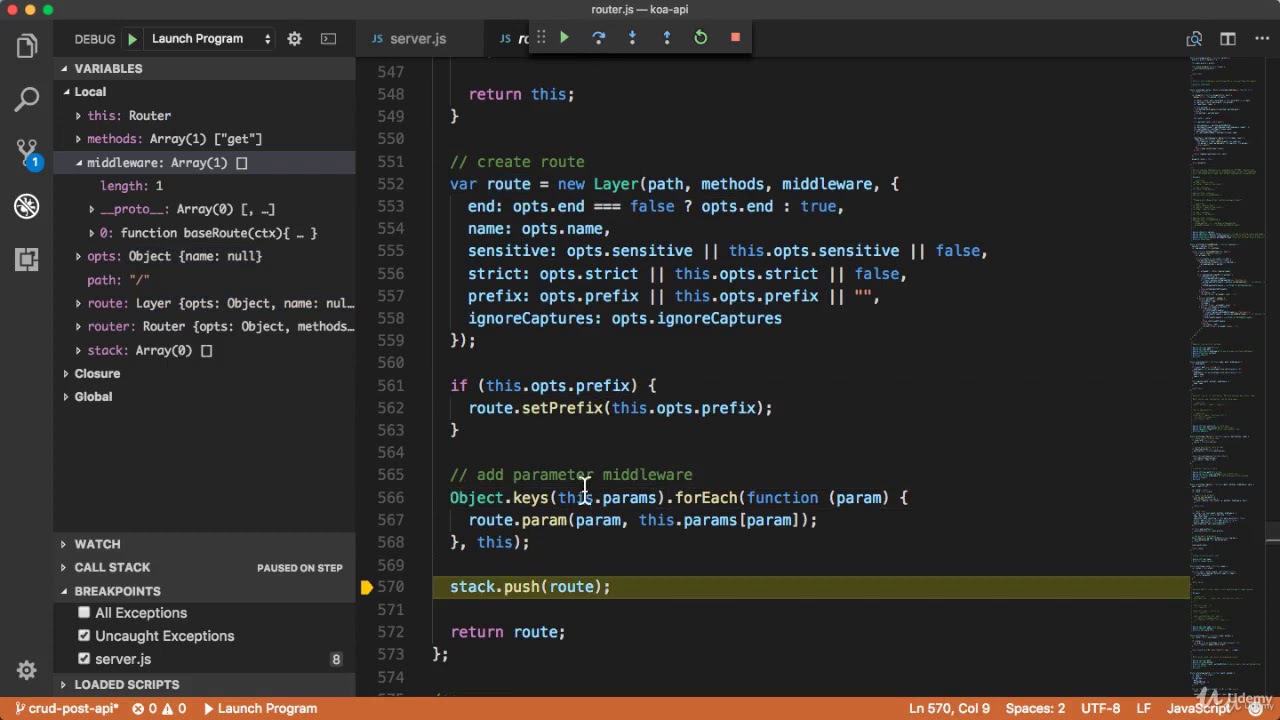Open the Debug view in activity bar
Image resolution: width=1280 pixels, height=720 pixels.
click(x=27, y=206)
